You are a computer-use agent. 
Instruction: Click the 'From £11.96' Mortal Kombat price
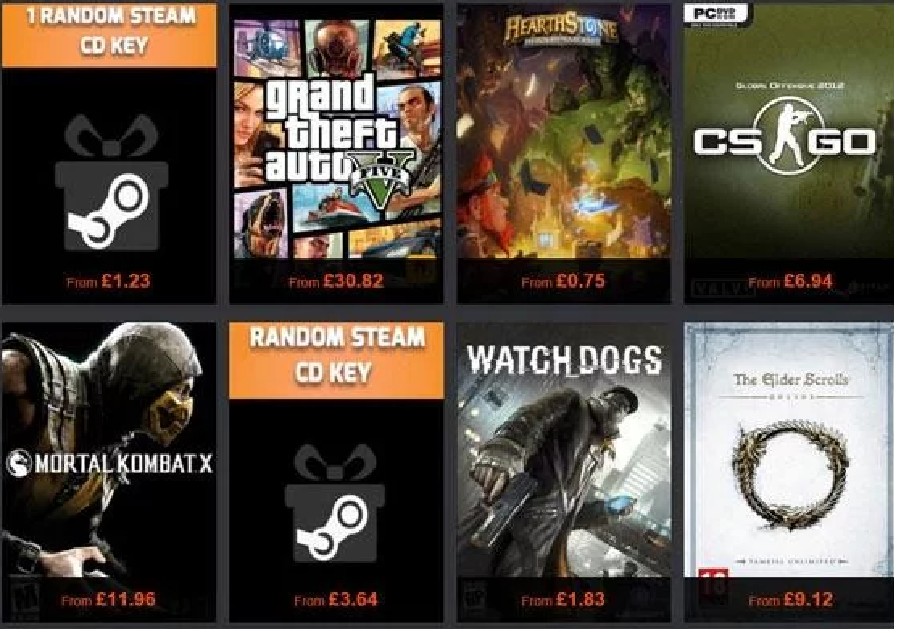pos(108,599)
